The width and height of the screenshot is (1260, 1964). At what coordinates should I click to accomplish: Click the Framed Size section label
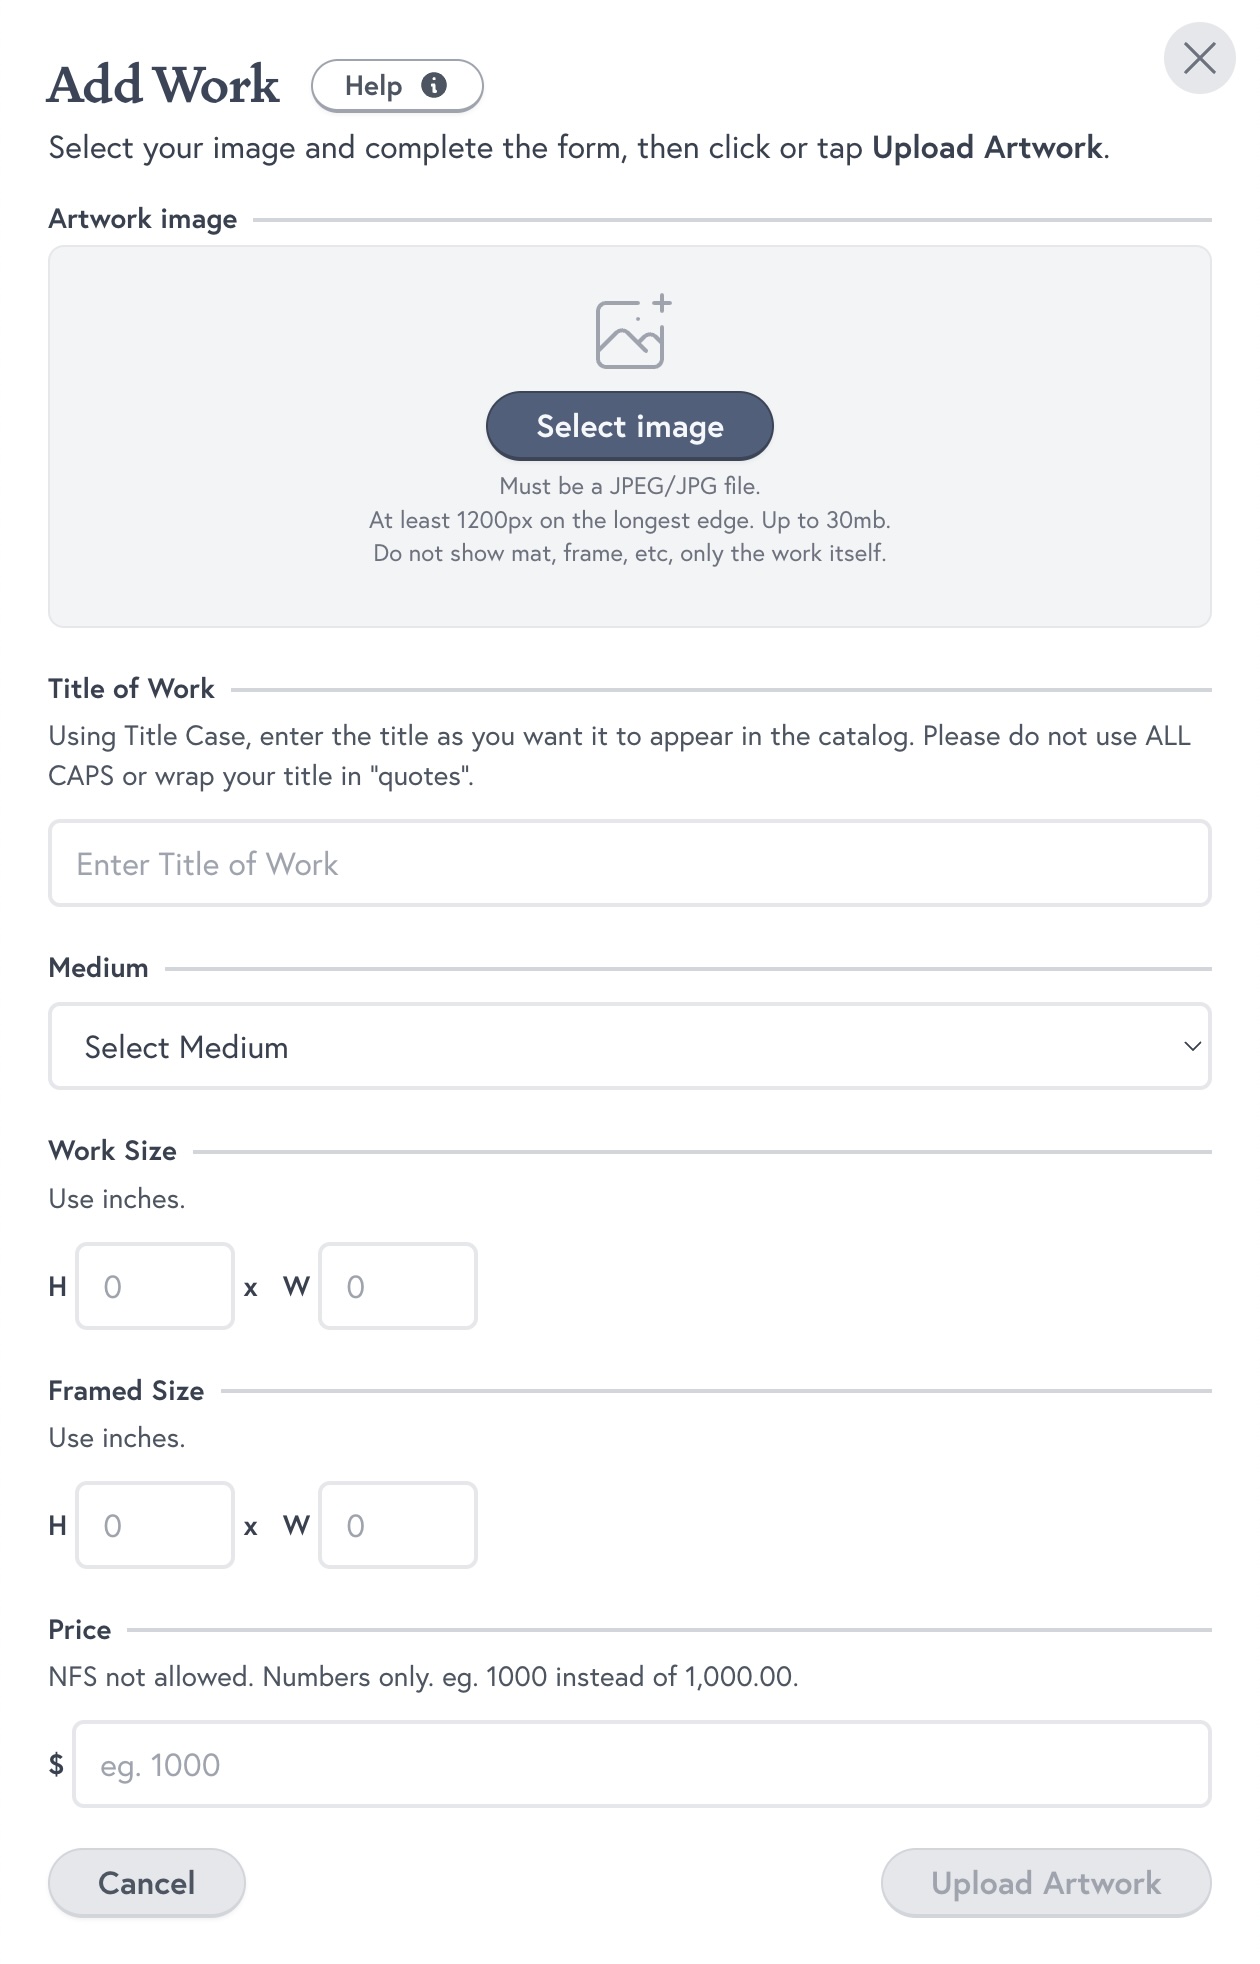click(x=126, y=1391)
